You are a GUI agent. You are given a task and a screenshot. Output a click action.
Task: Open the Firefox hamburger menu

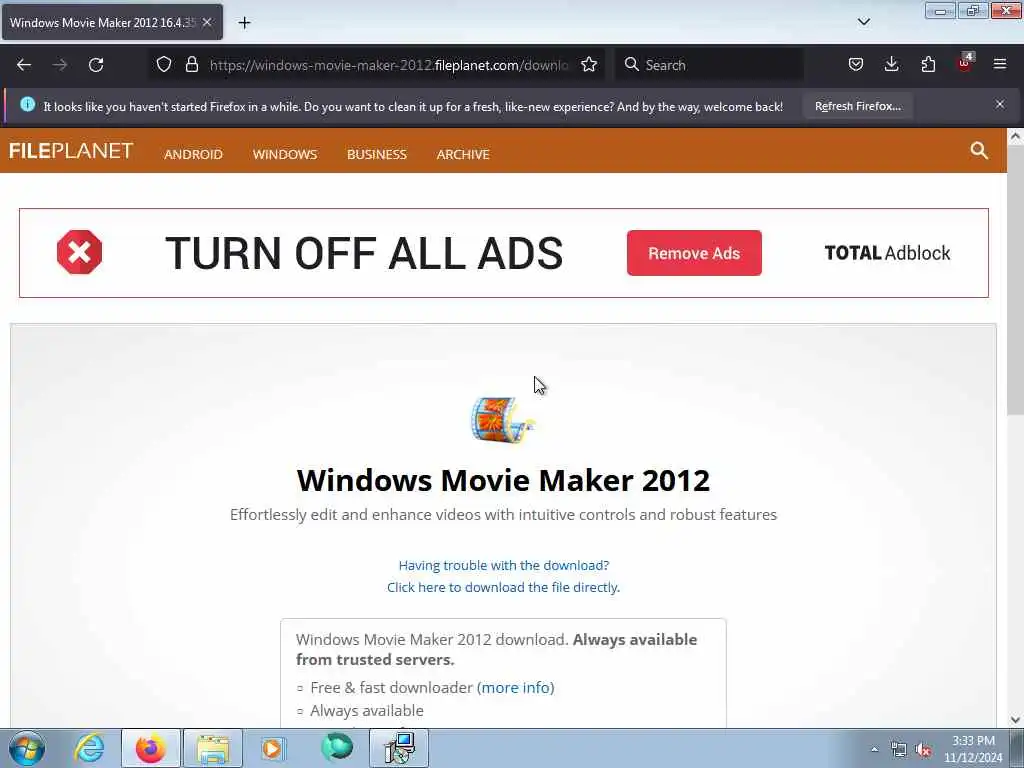tap(1000, 64)
